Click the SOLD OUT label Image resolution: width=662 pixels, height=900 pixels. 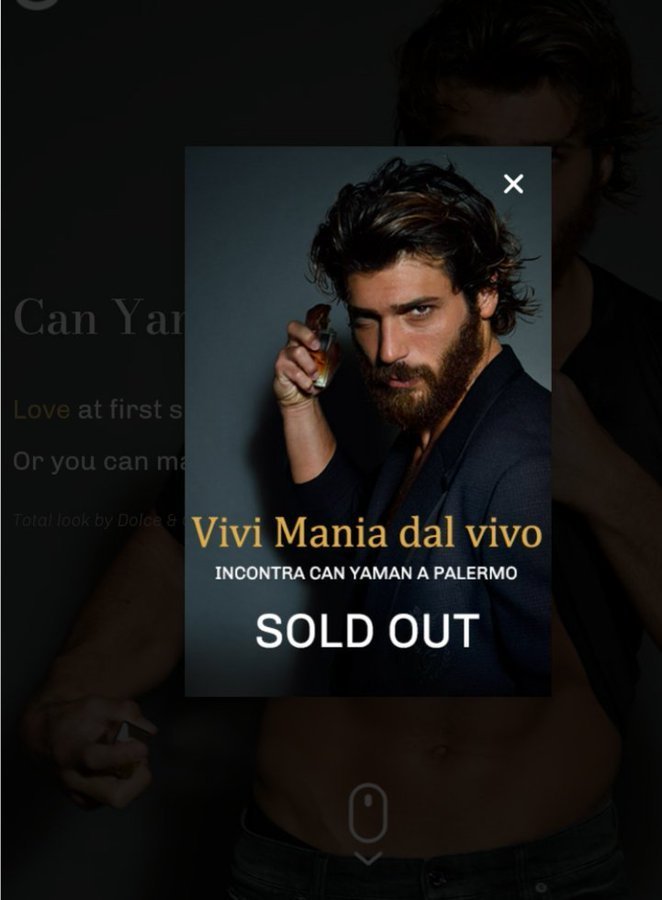[x=367, y=631]
